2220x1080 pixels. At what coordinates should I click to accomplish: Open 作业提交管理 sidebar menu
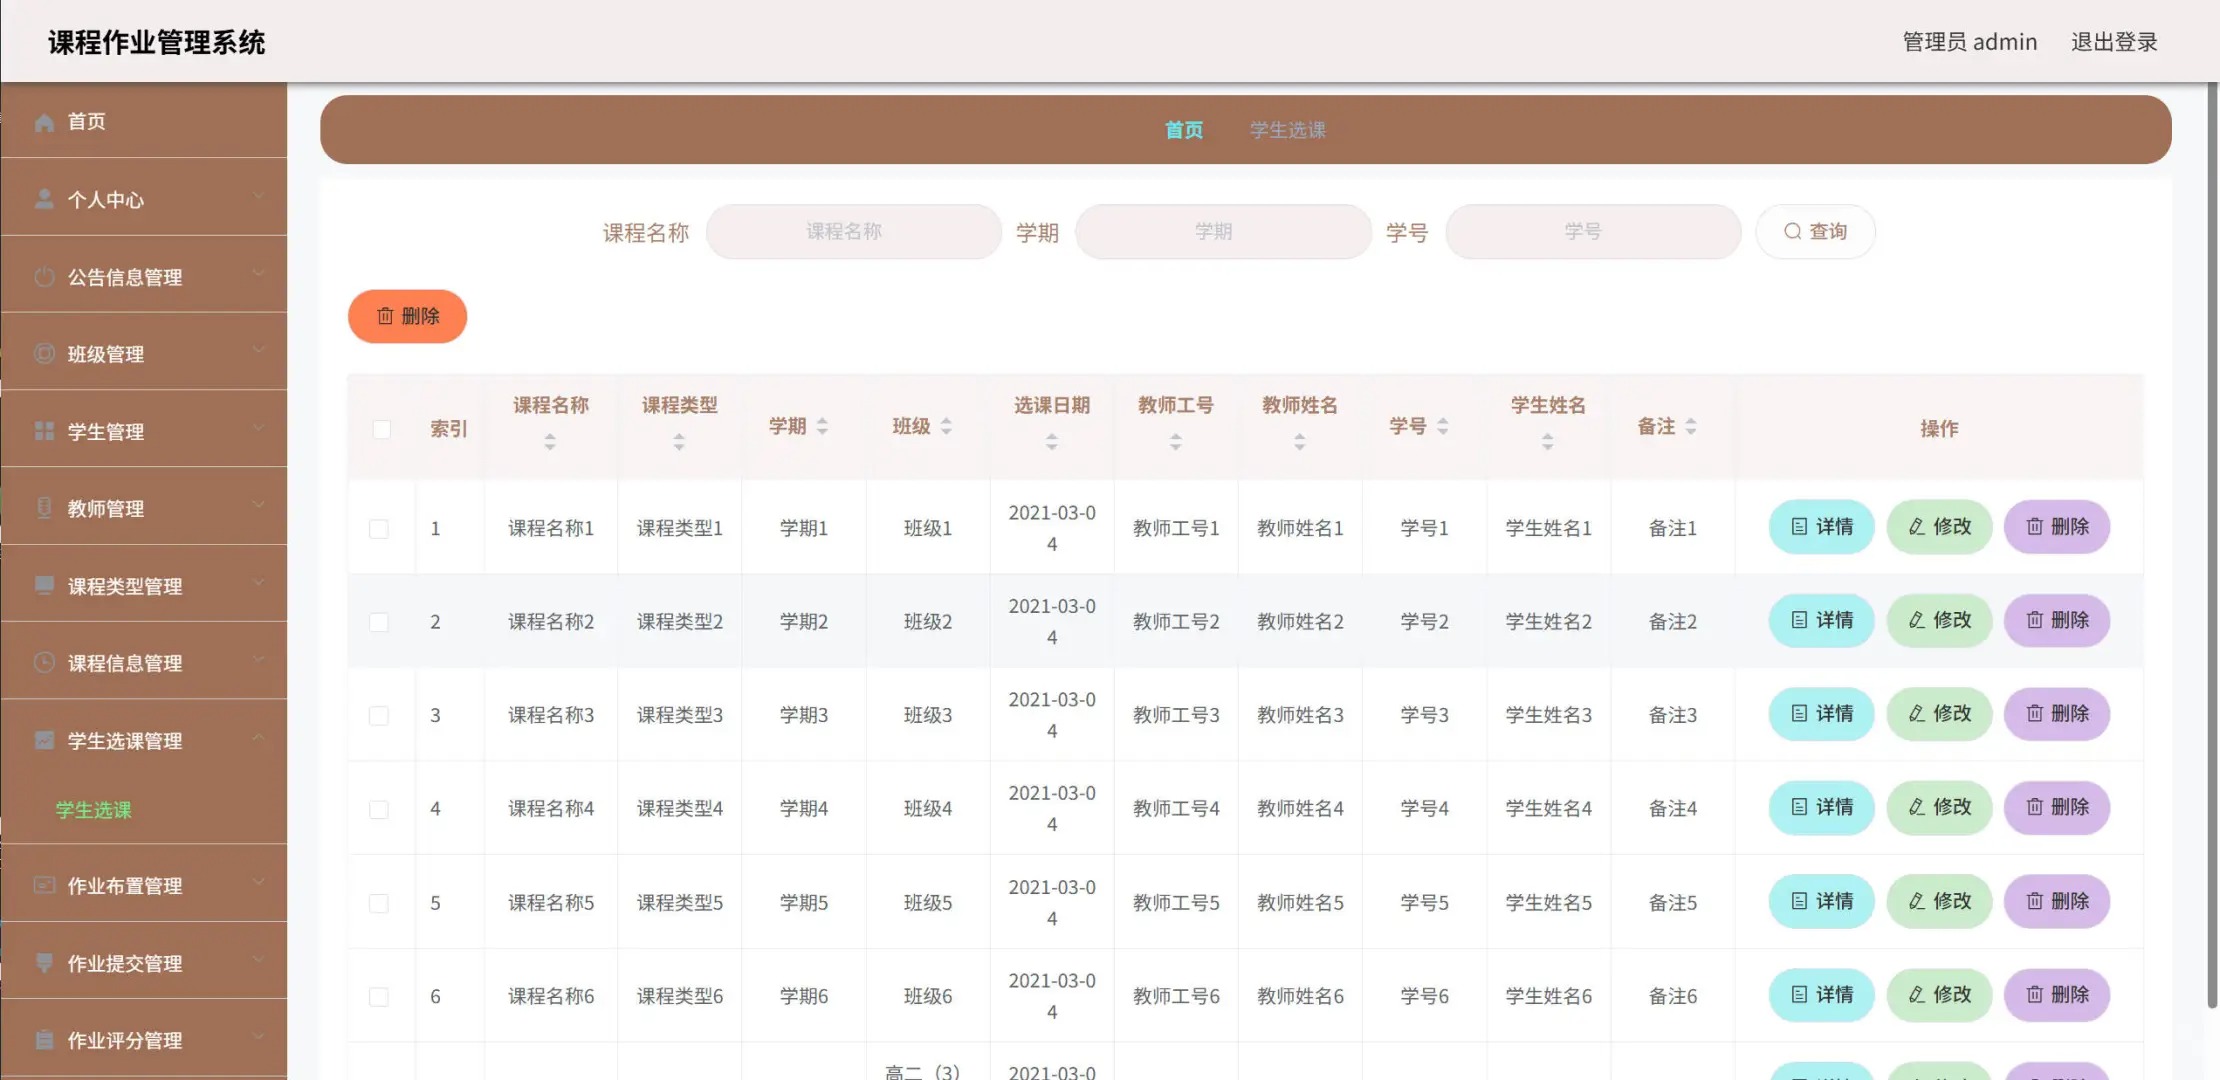[x=144, y=962]
